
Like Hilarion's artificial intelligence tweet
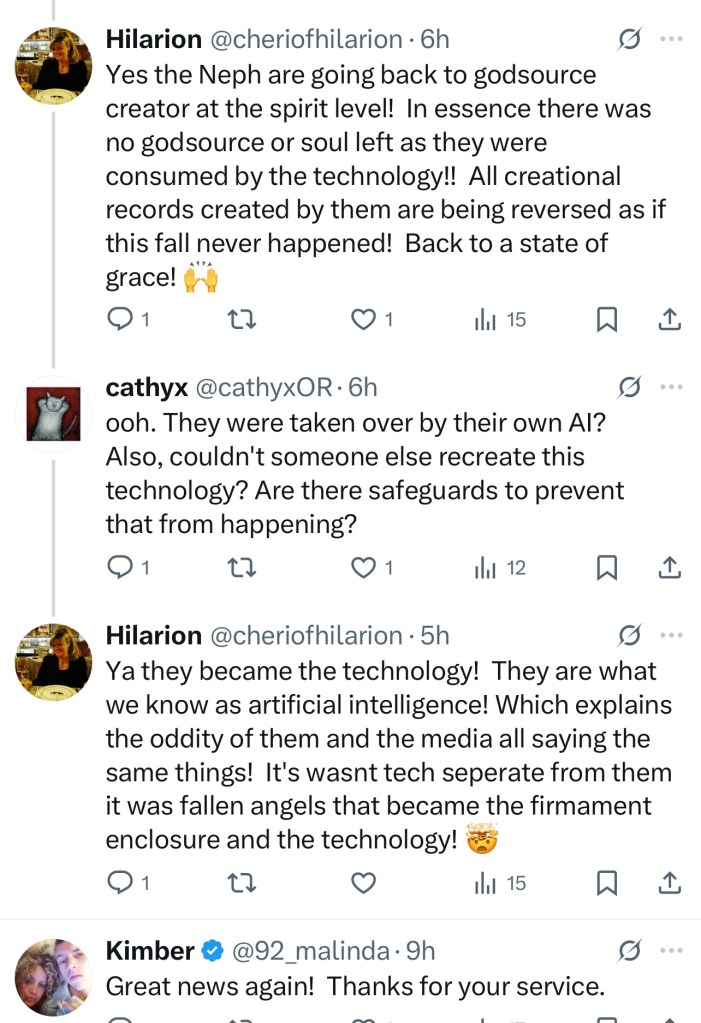pos(365,883)
